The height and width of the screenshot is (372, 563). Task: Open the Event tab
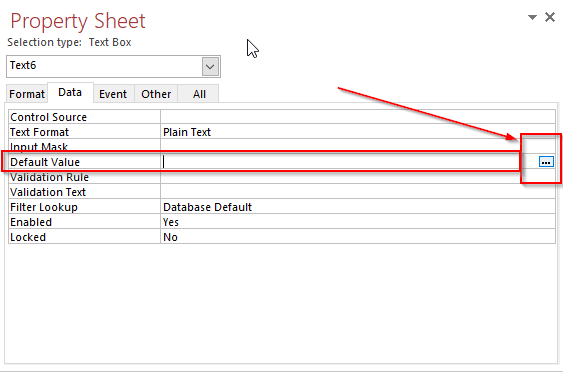click(x=113, y=94)
